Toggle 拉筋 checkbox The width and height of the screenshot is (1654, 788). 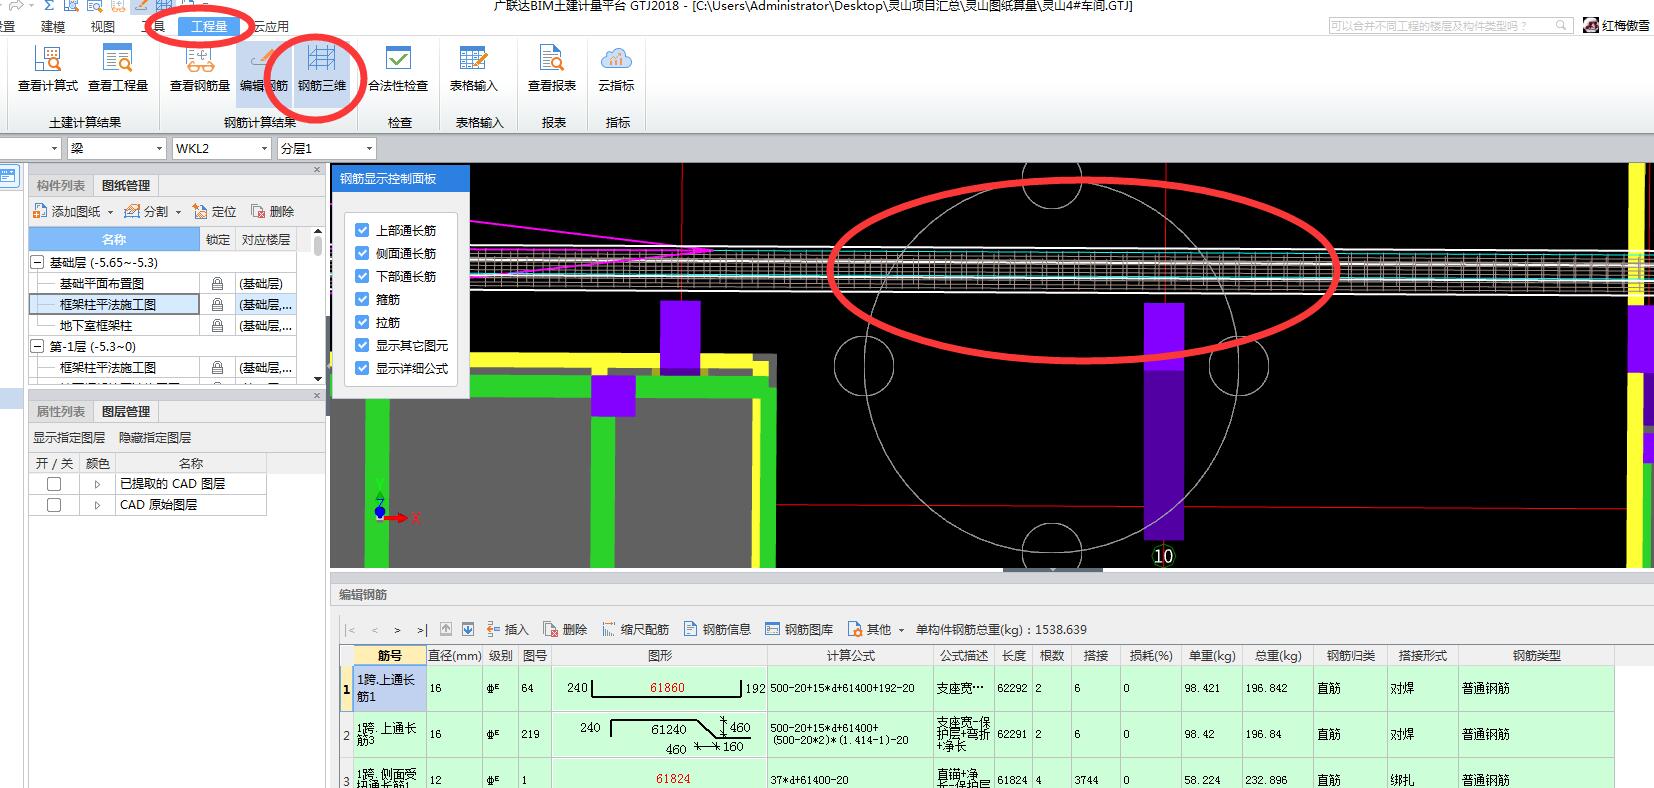pyautogui.click(x=362, y=322)
